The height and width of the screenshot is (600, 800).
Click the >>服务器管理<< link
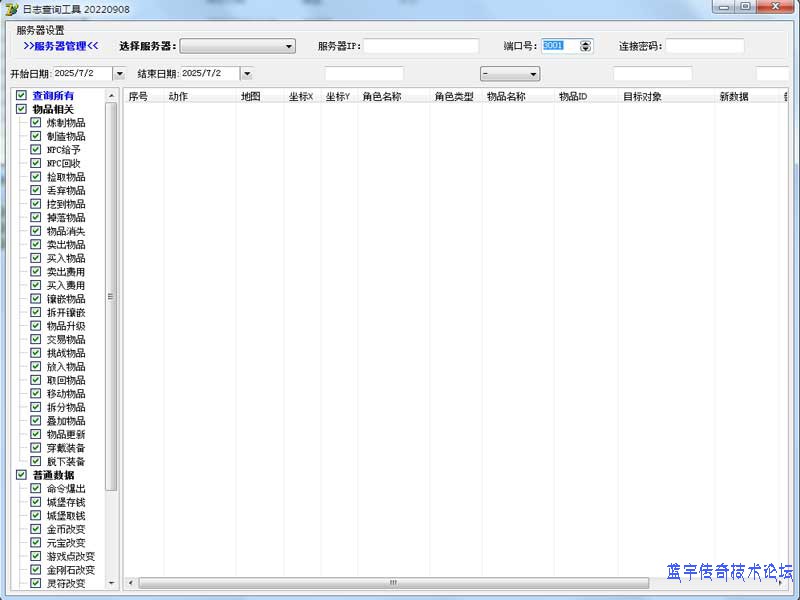60,46
